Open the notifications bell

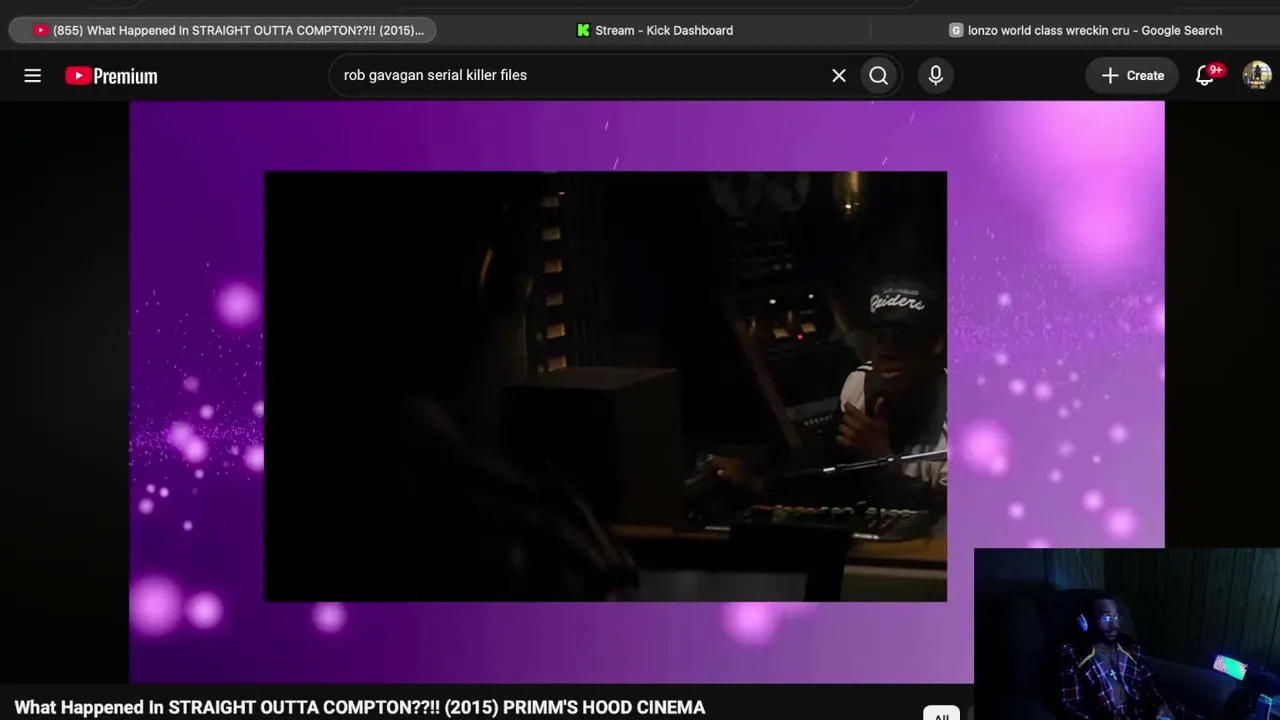(1205, 76)
